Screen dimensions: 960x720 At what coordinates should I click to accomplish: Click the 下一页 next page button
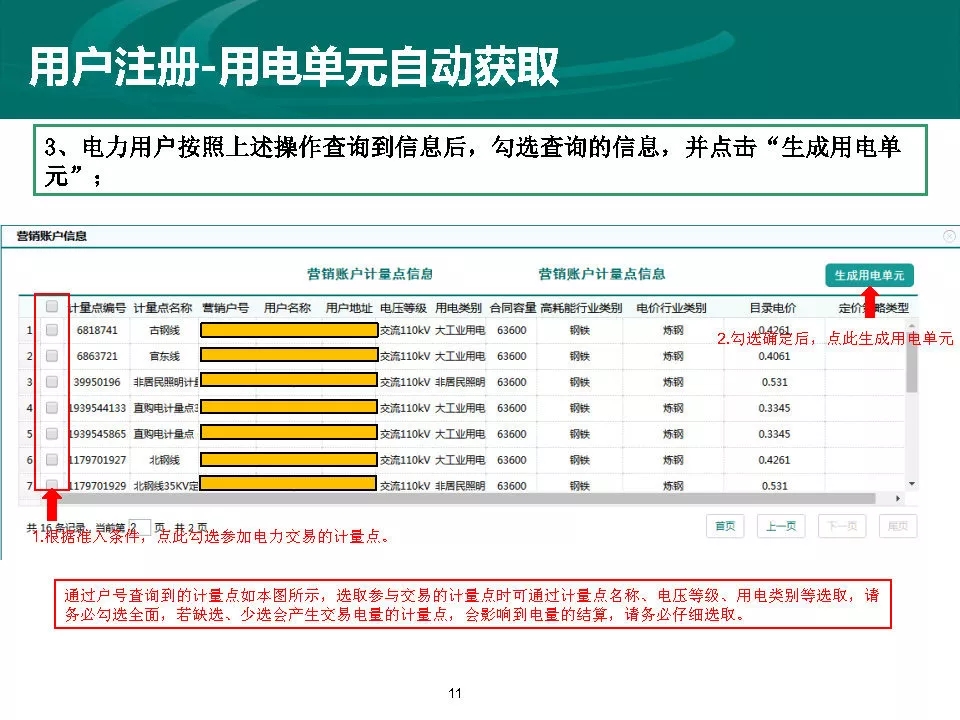840,526
